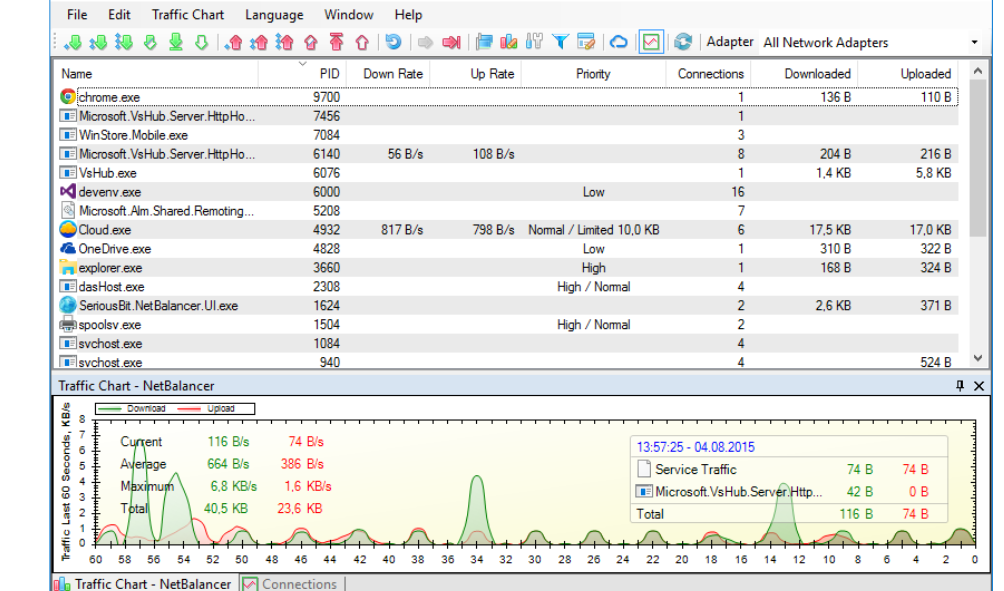Click the blue cloud sync toolbar icon

(619, 42)
